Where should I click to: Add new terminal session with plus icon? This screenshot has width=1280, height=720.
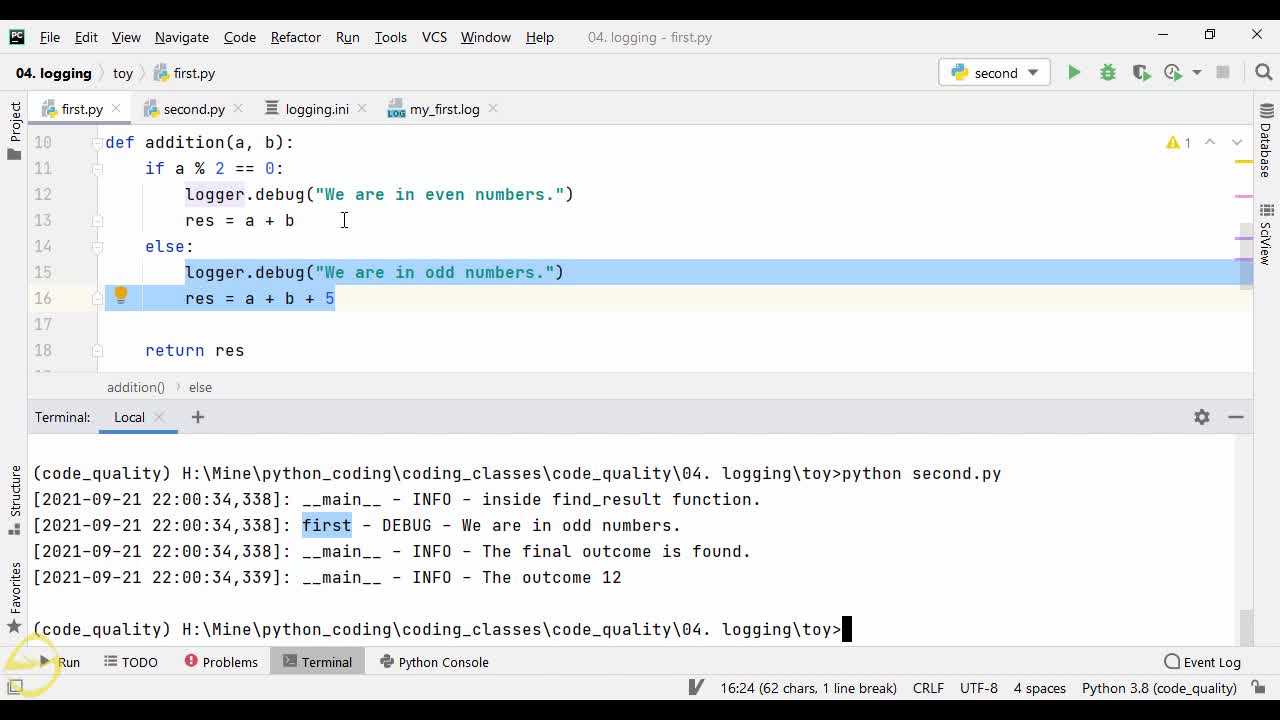tap(197, 417)
